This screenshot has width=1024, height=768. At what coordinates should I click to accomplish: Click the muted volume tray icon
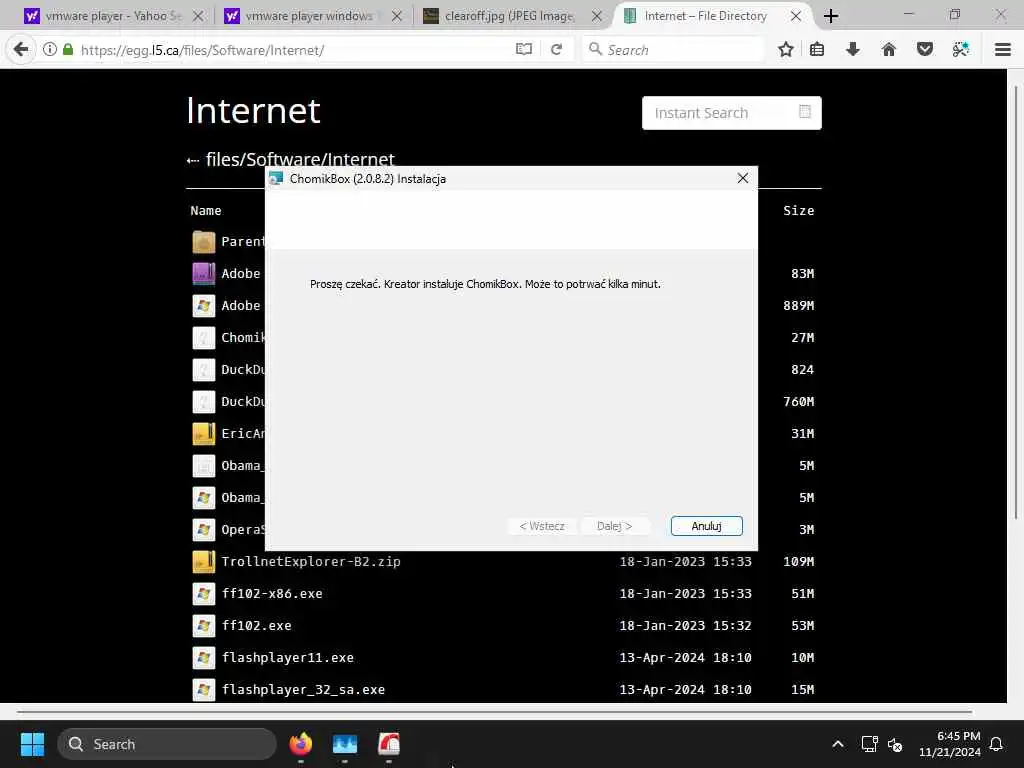click(x=895, y=744)
